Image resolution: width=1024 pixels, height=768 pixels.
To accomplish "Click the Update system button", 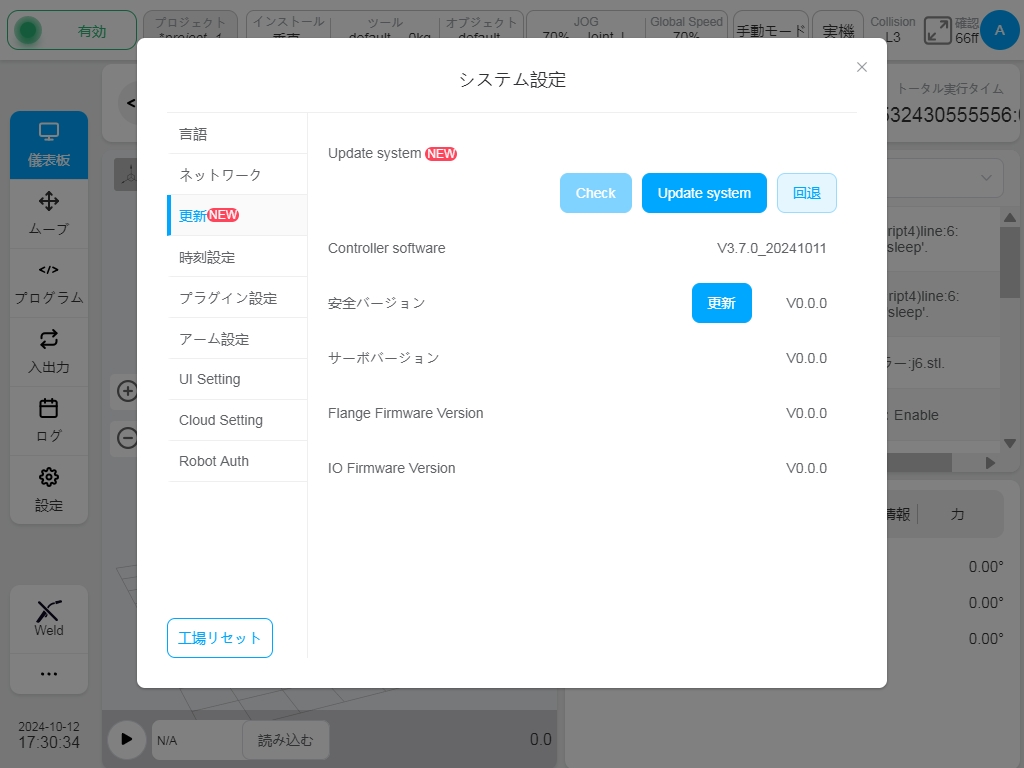I will (704, 193).
